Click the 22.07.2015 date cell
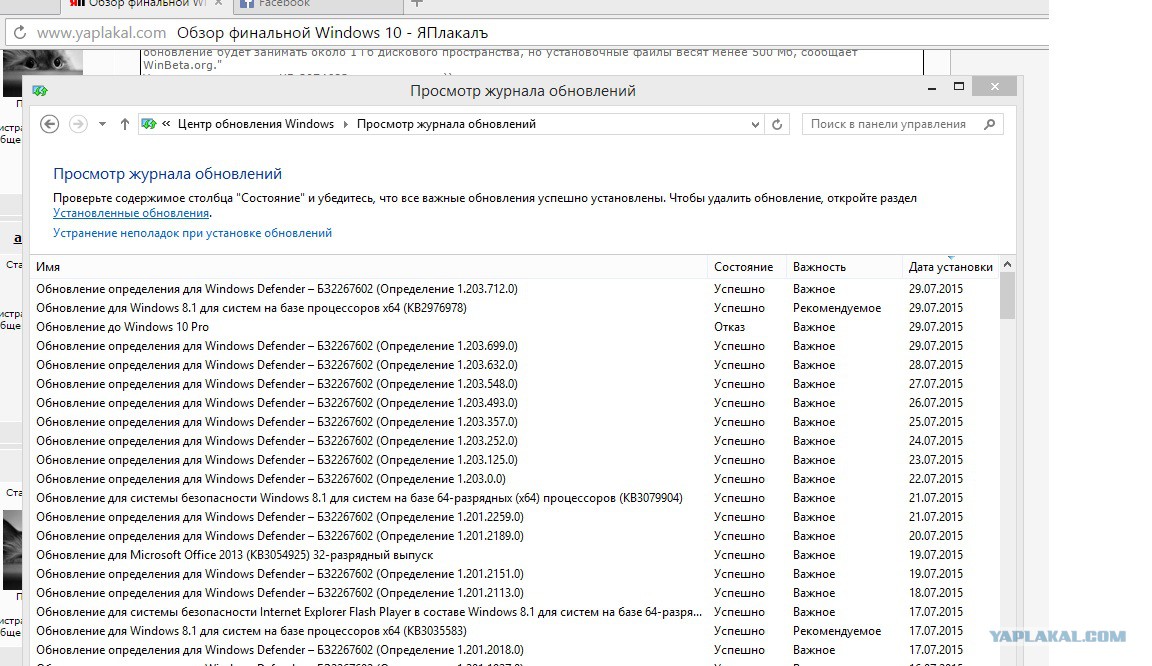 coord(935,479)
